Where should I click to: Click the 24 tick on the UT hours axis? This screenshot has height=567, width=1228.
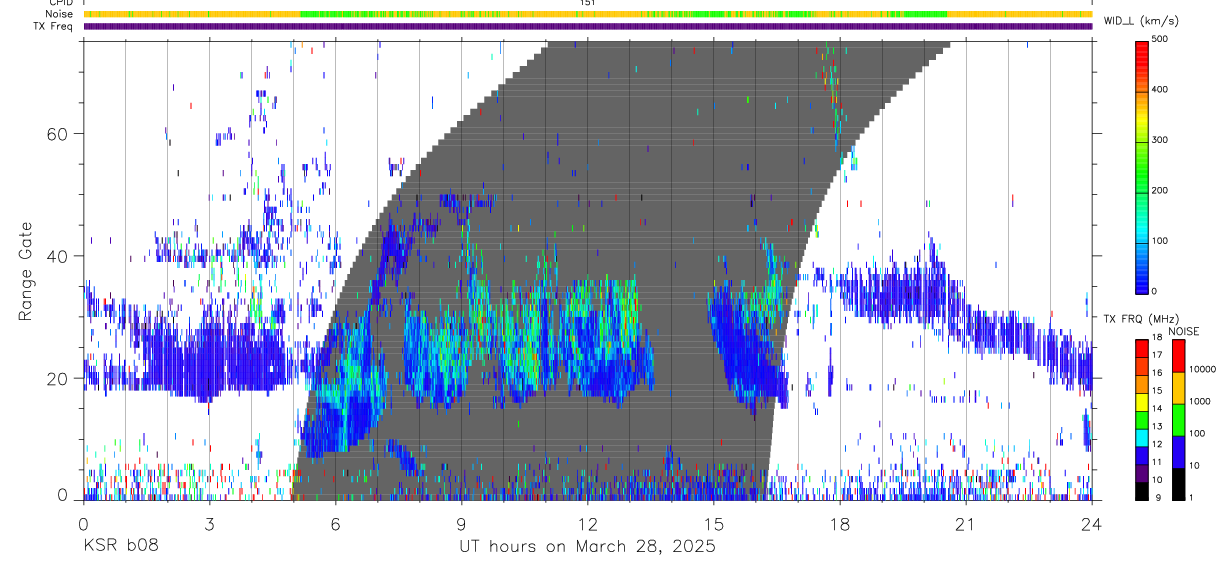1092,524
